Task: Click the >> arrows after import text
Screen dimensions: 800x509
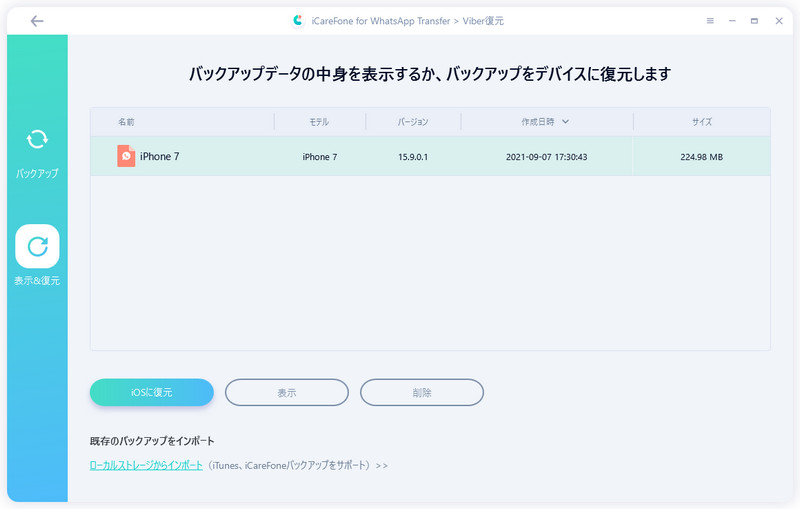Action: pyautogui.click(x=382, y=466)
